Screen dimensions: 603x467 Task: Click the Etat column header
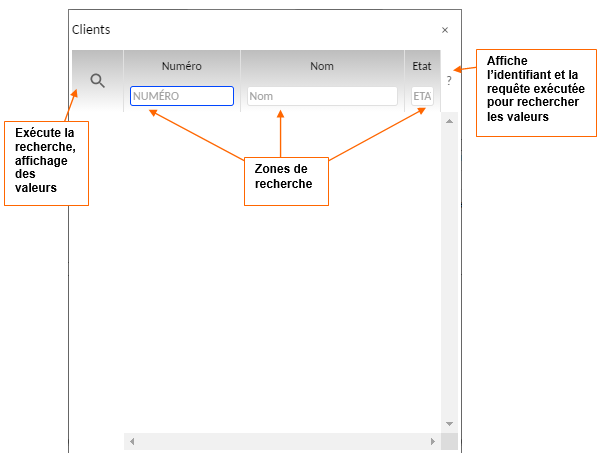coord(421,66)
